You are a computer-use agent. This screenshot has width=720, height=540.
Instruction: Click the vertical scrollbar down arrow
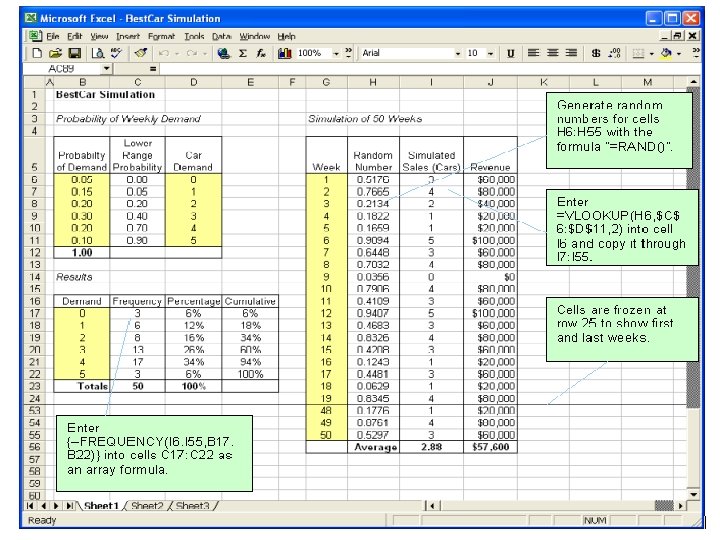tap(693, 495)
